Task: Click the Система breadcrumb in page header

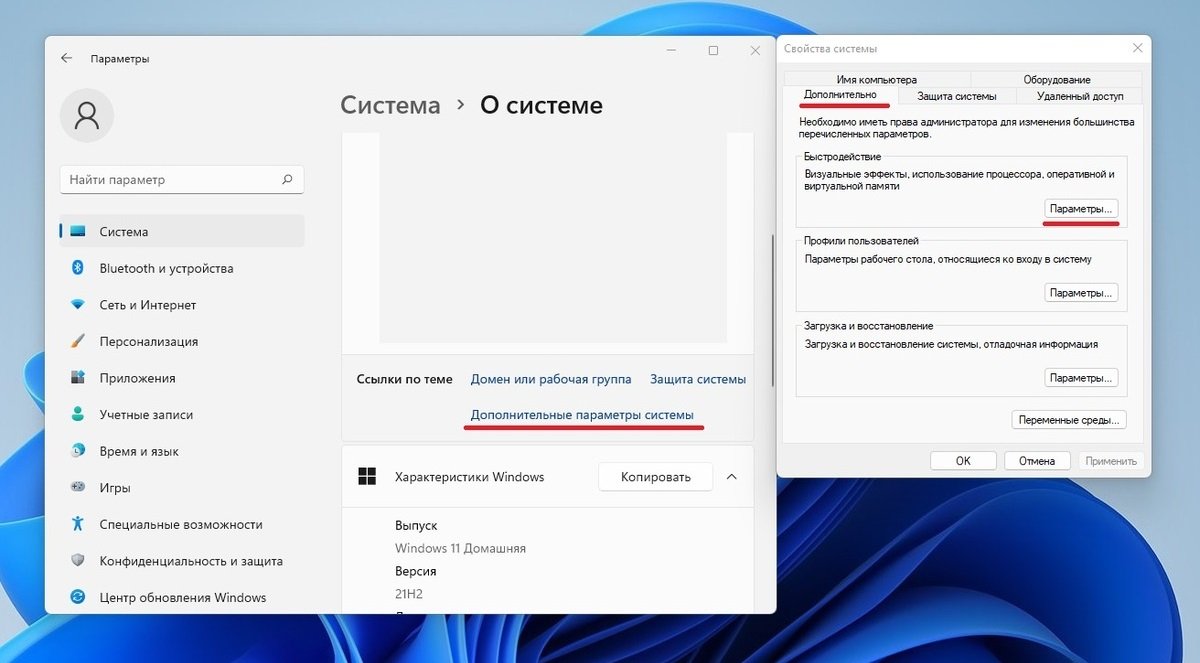Action: point(390,105)
